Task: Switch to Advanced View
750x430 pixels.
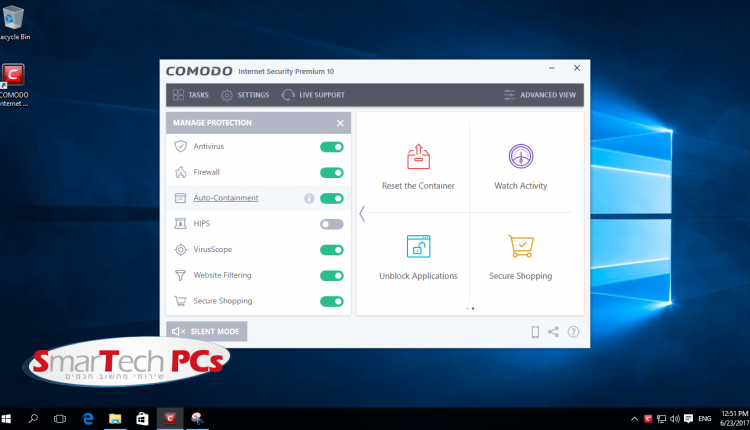Action: pyautogui.click(x=540, y=95)
